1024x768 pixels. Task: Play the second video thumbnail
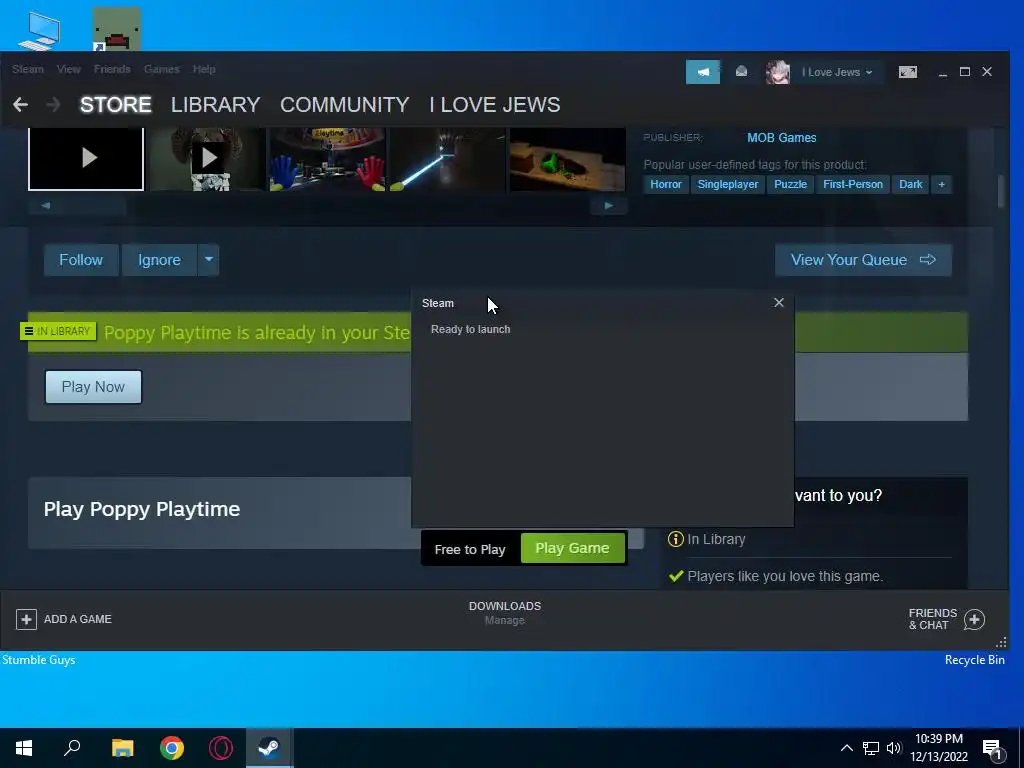(208, 158)
